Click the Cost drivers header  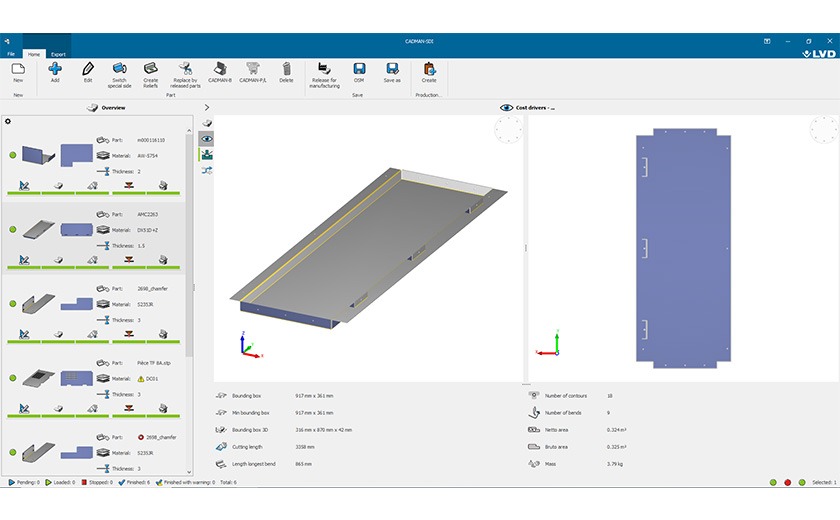click(528, 108)
